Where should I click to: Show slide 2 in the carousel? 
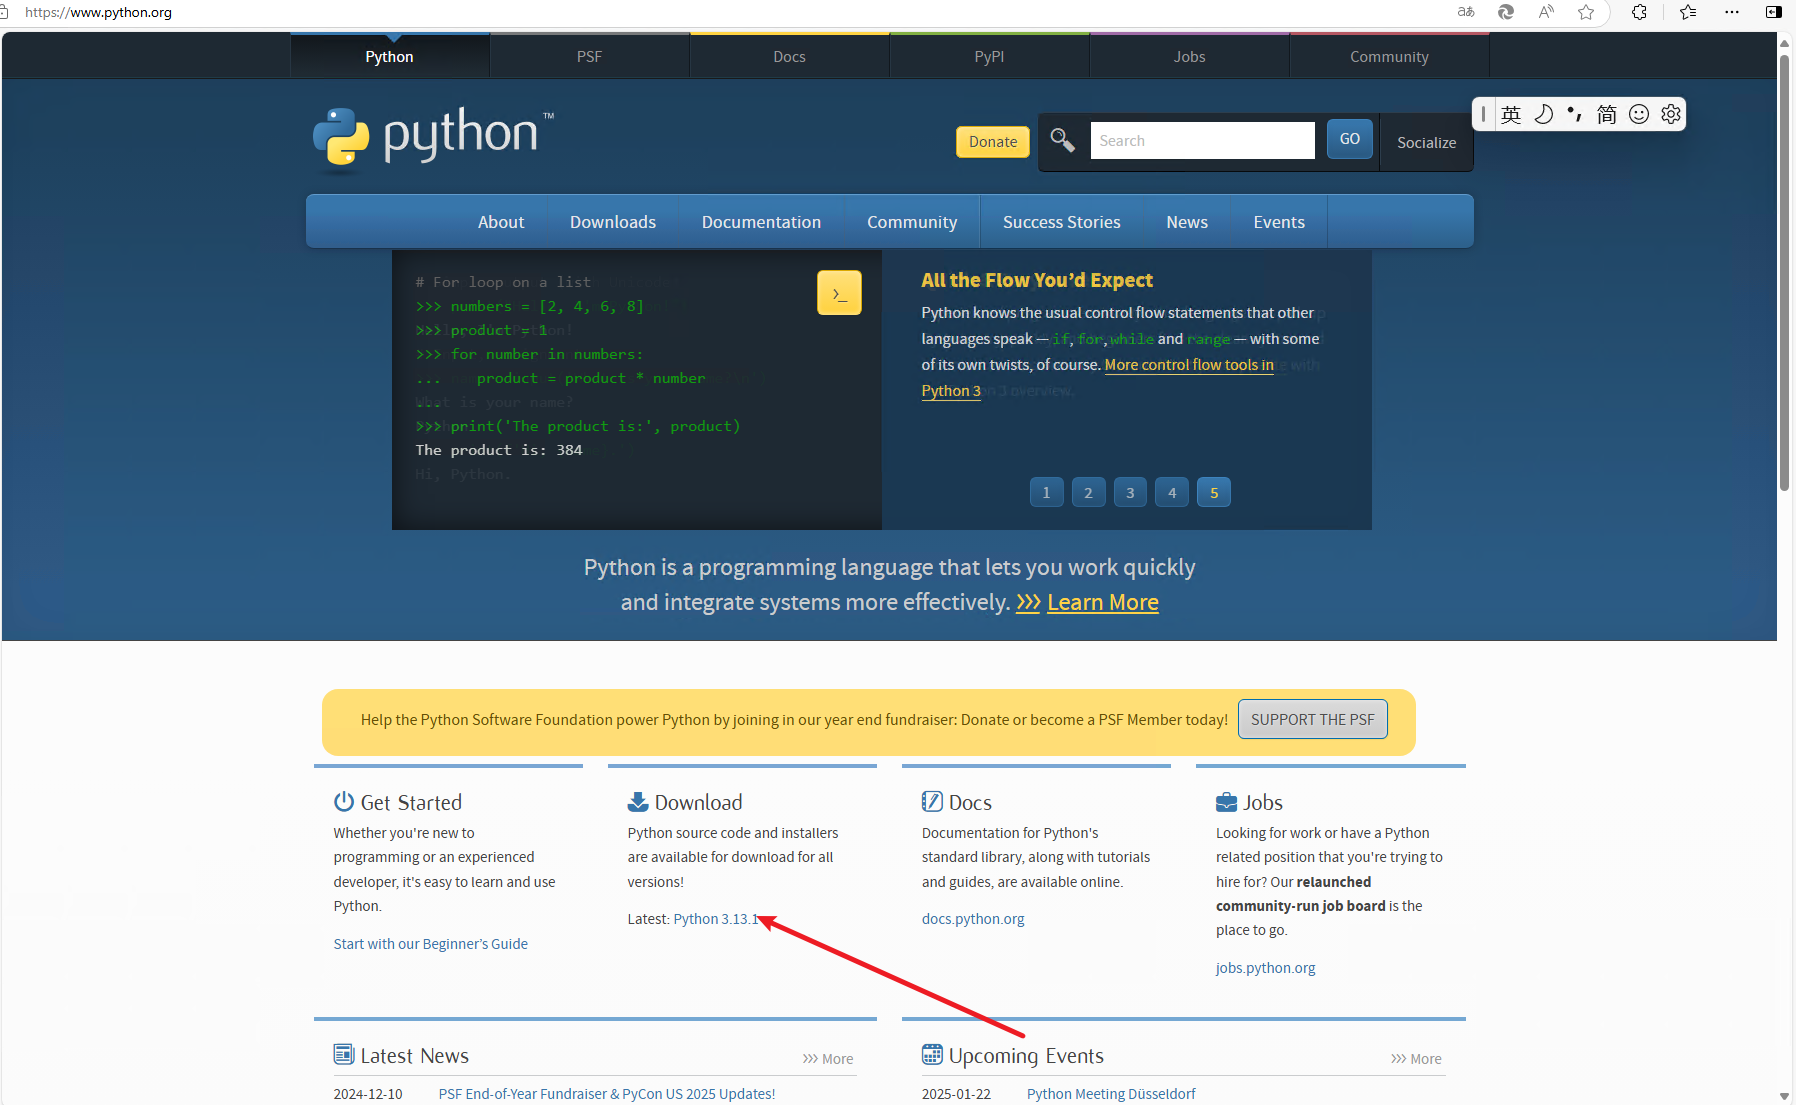(x=1088, y=492)
